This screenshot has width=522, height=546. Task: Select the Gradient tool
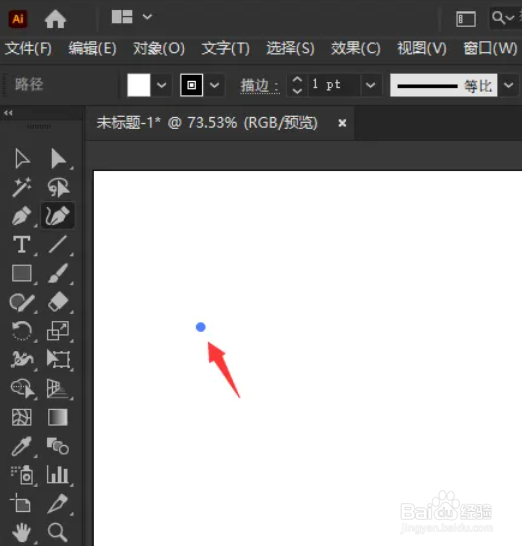pyautogui.click(x=58, y=417)
